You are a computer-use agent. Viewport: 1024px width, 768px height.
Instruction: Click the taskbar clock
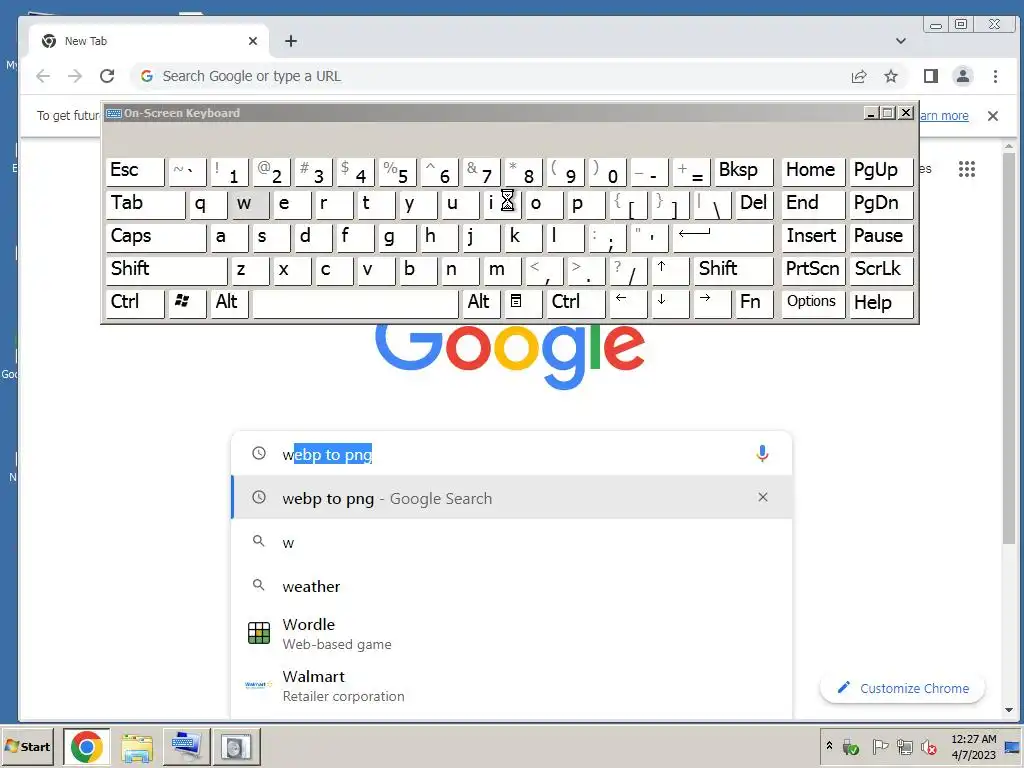pyautogui.click(x=973, y=746)
